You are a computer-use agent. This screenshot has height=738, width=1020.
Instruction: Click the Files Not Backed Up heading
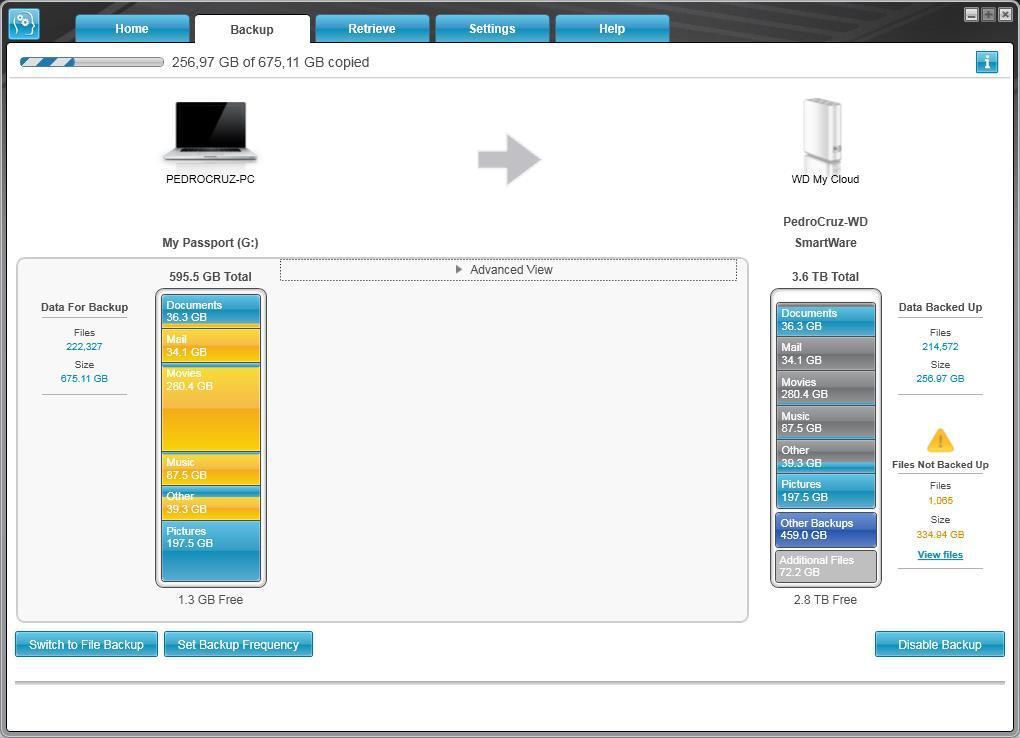tap(940, 465)
